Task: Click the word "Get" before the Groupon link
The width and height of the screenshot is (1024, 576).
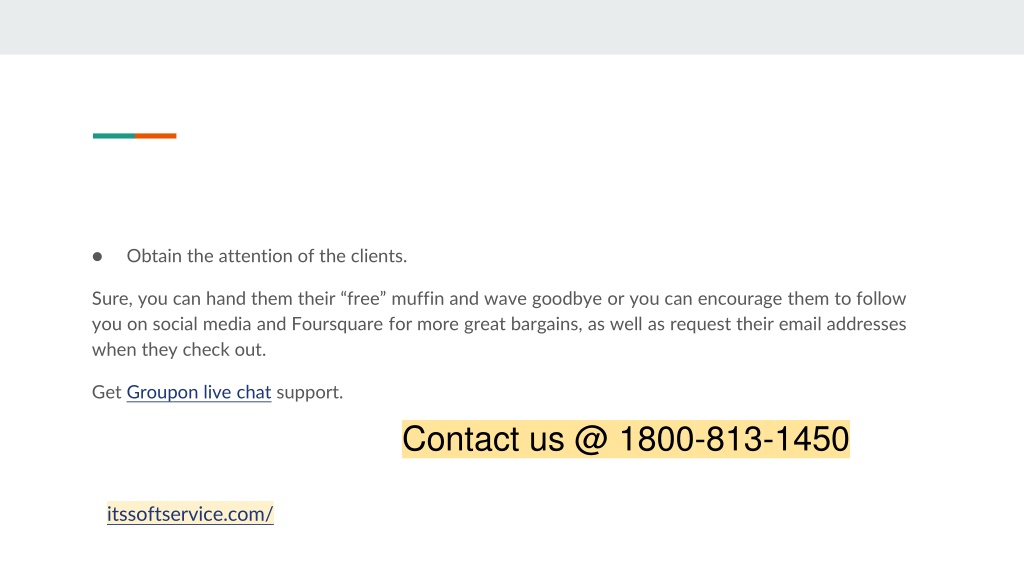Action: tap(106, 392)
